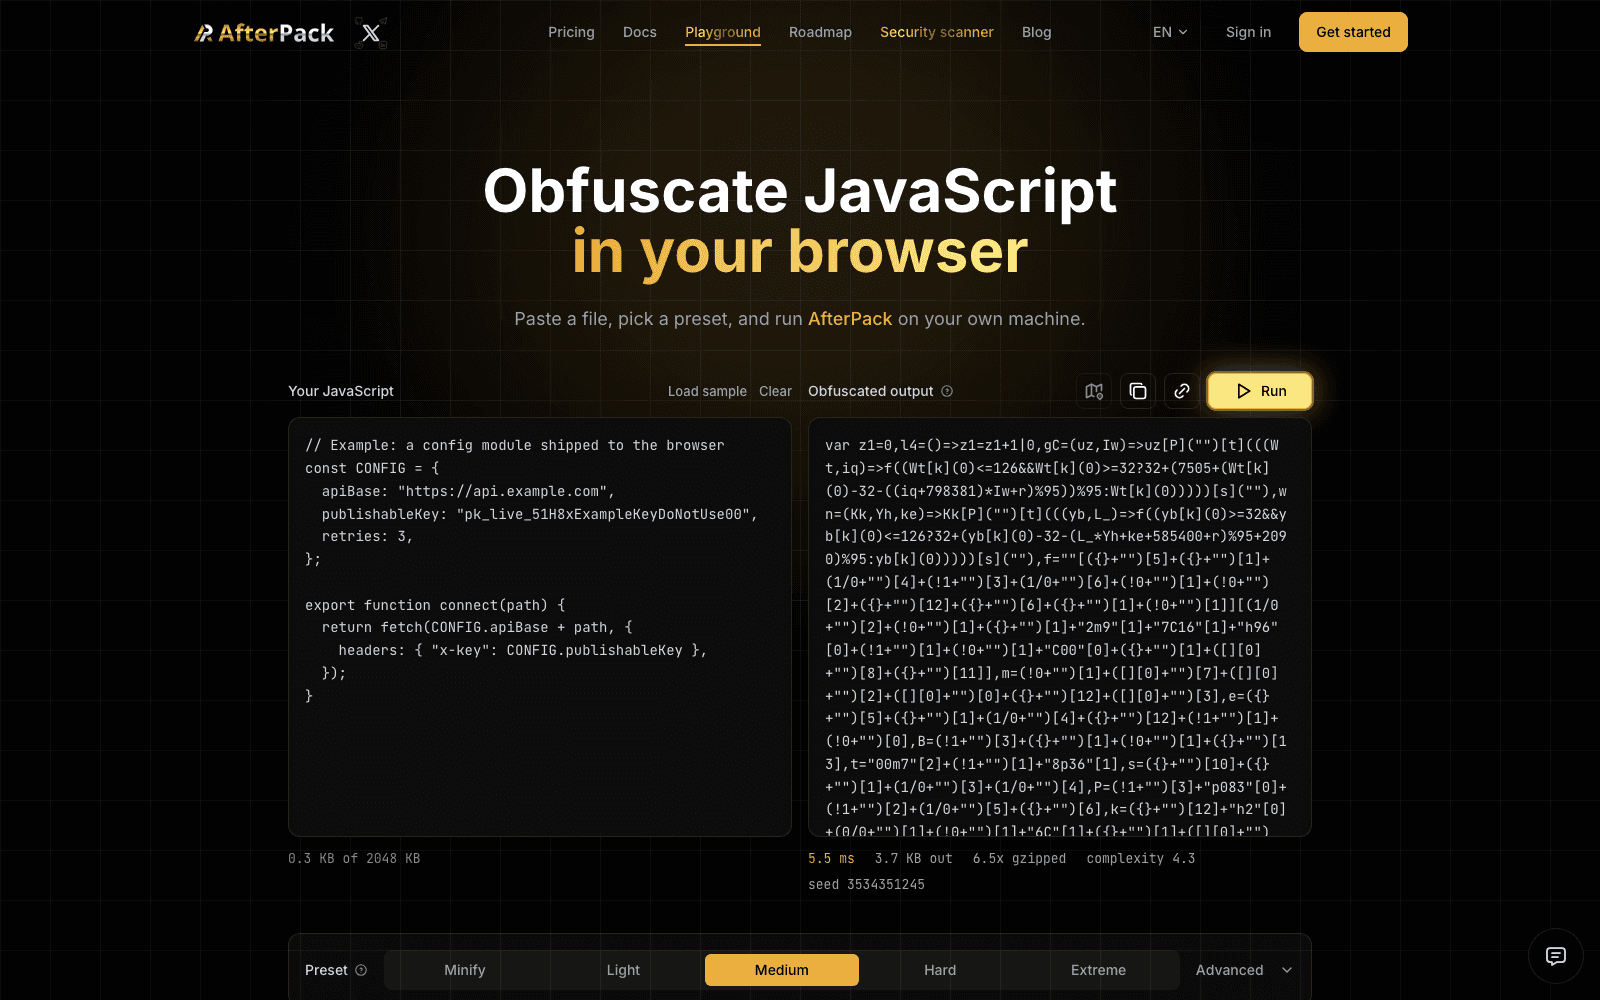Open the X (Twitter) profile icon
The width and height of the screenshot is (1600, 1000).
click(x=371, y=33)
